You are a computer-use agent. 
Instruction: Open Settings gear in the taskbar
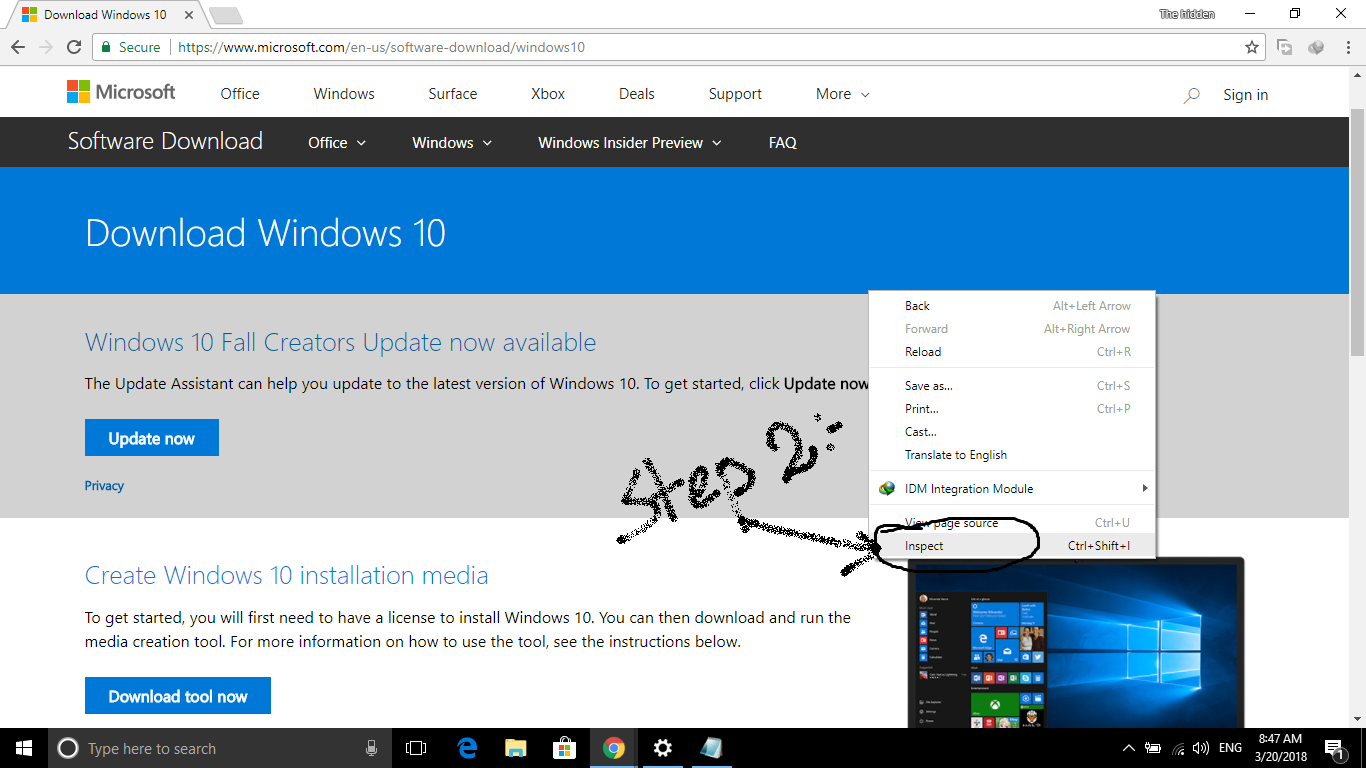662,748
